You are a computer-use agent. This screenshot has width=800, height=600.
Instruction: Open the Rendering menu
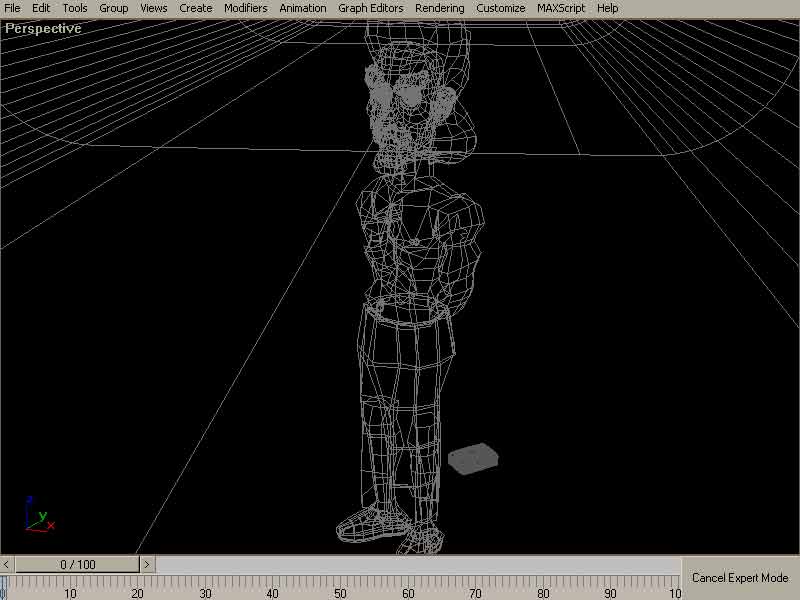click(439, 8)
